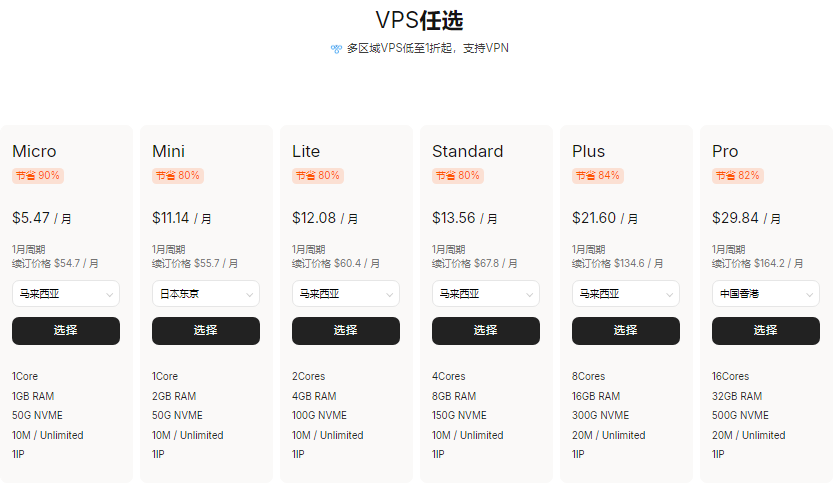The width and height of the screenshot is (834, 490).
Task: Expand the Mini plan Tokyo region dropdown
Action: [x=206, y=294]
